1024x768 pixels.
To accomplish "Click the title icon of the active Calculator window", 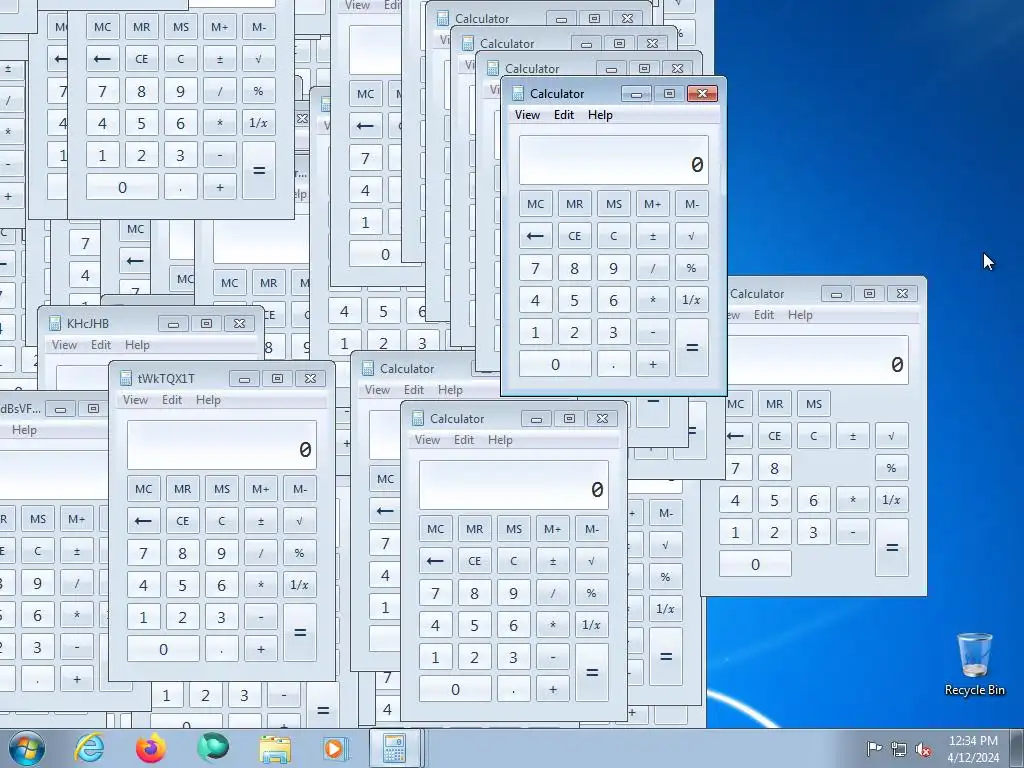I will click(518, 93).
